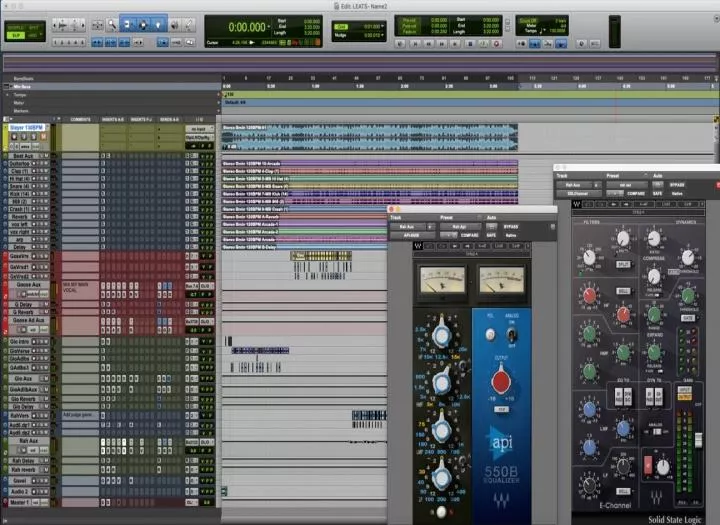Click the zoom horizontal-out arrow button

(x=55, y=25)
